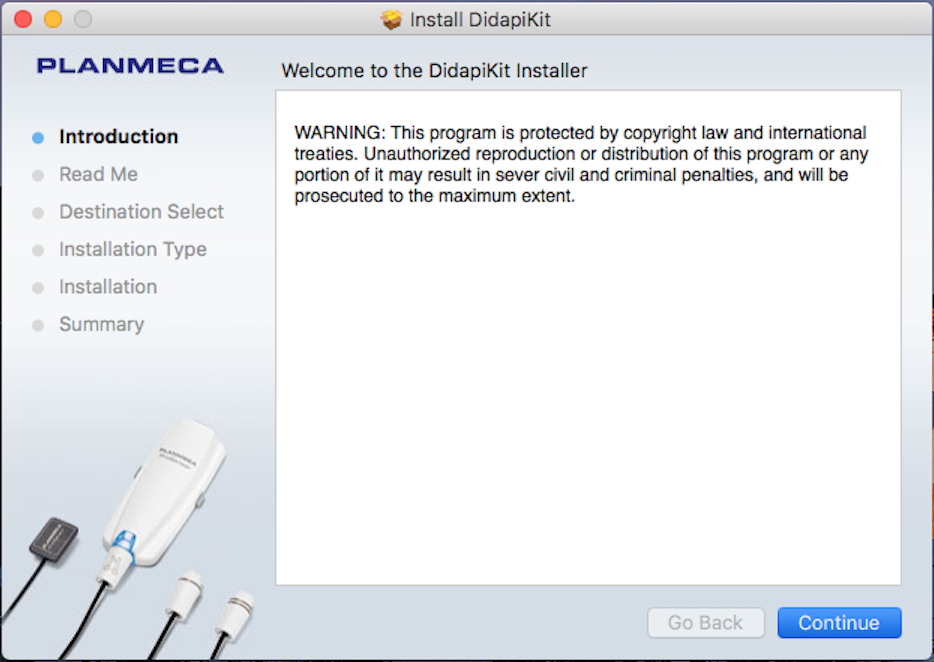Click the bullet beside Summary
Viewport: 934px width, 662px height.
click(38, 325)
